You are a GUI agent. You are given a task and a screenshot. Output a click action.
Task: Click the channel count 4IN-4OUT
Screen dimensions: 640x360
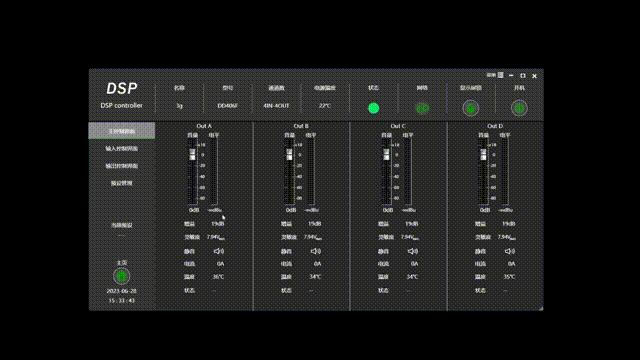tap(276, 106)
